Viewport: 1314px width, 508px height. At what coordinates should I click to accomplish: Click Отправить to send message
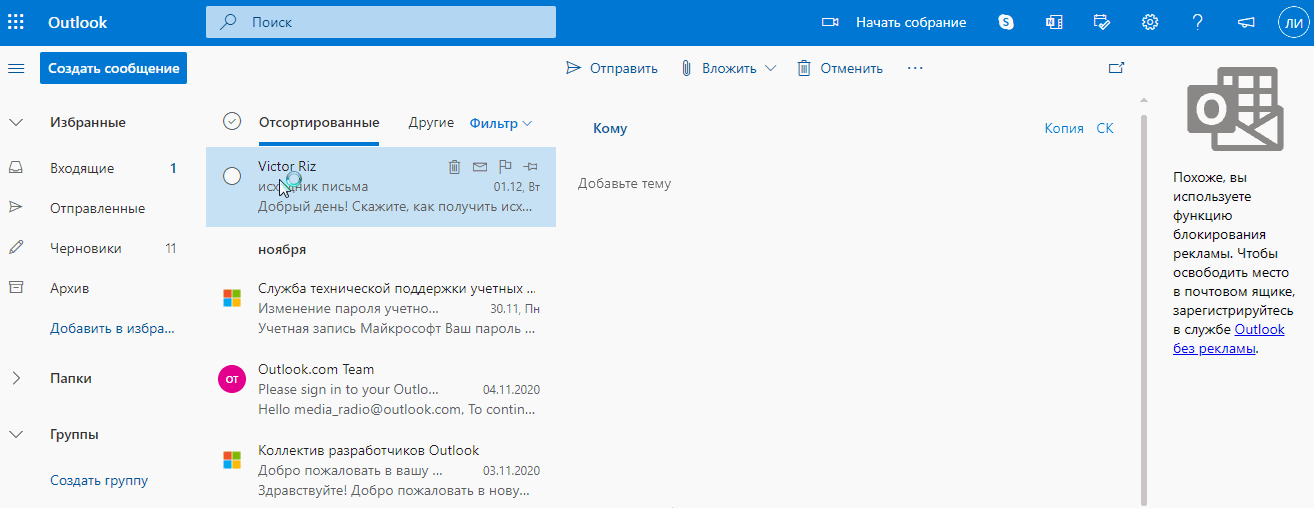coord(612,68)
